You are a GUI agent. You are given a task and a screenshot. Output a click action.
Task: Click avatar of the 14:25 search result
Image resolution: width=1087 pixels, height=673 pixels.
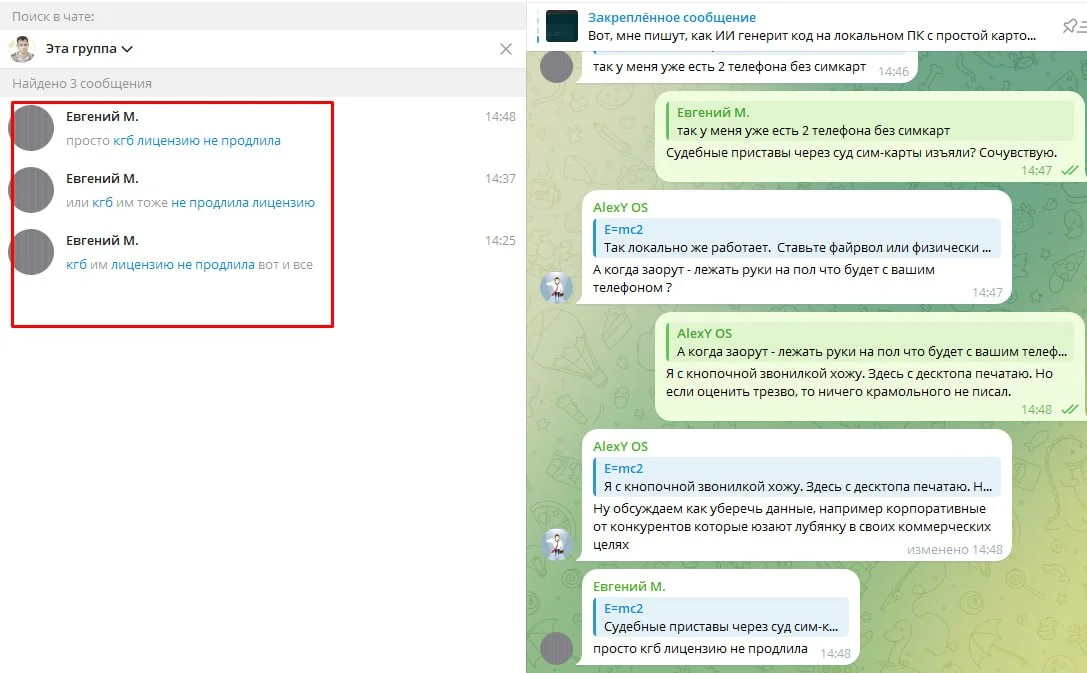click(31, 252)
